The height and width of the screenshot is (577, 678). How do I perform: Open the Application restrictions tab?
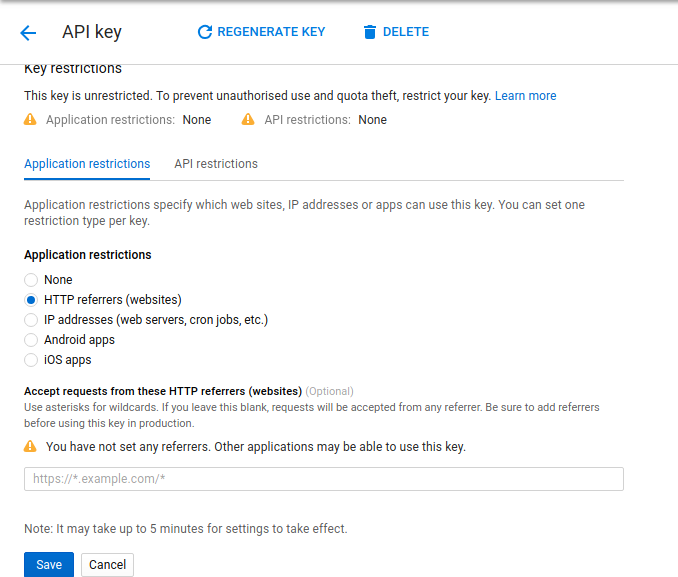point(87,164)
